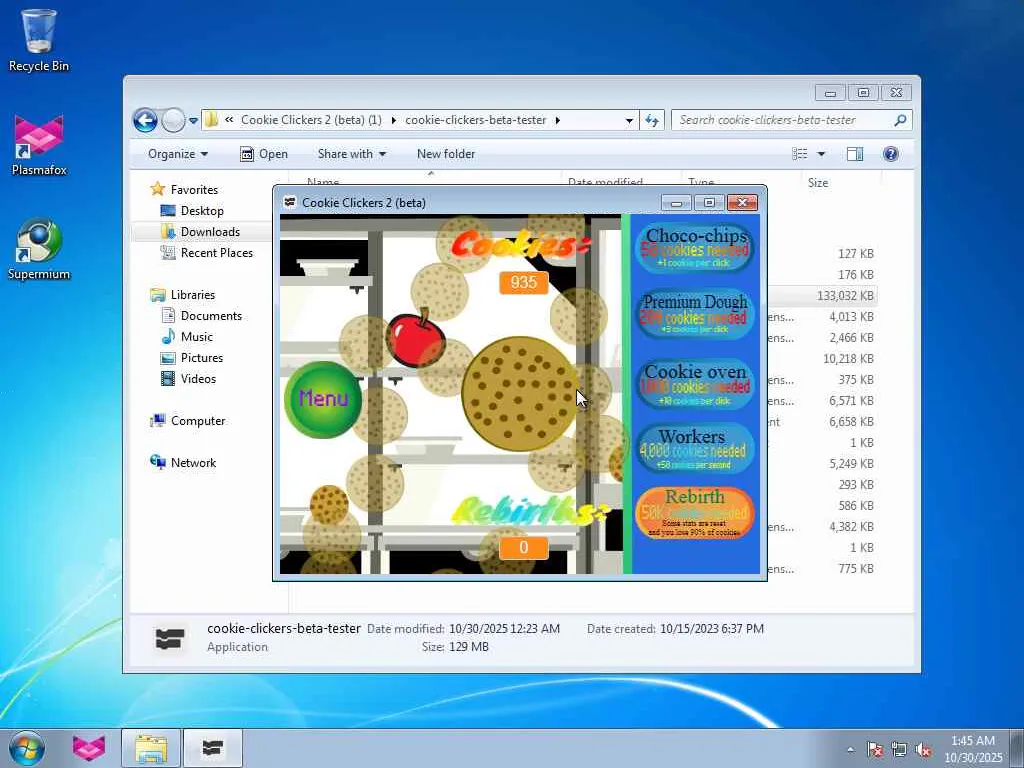Screen dimensions: 1024x768
Task: Click the details pane application icon
Action: click(170, 639)
